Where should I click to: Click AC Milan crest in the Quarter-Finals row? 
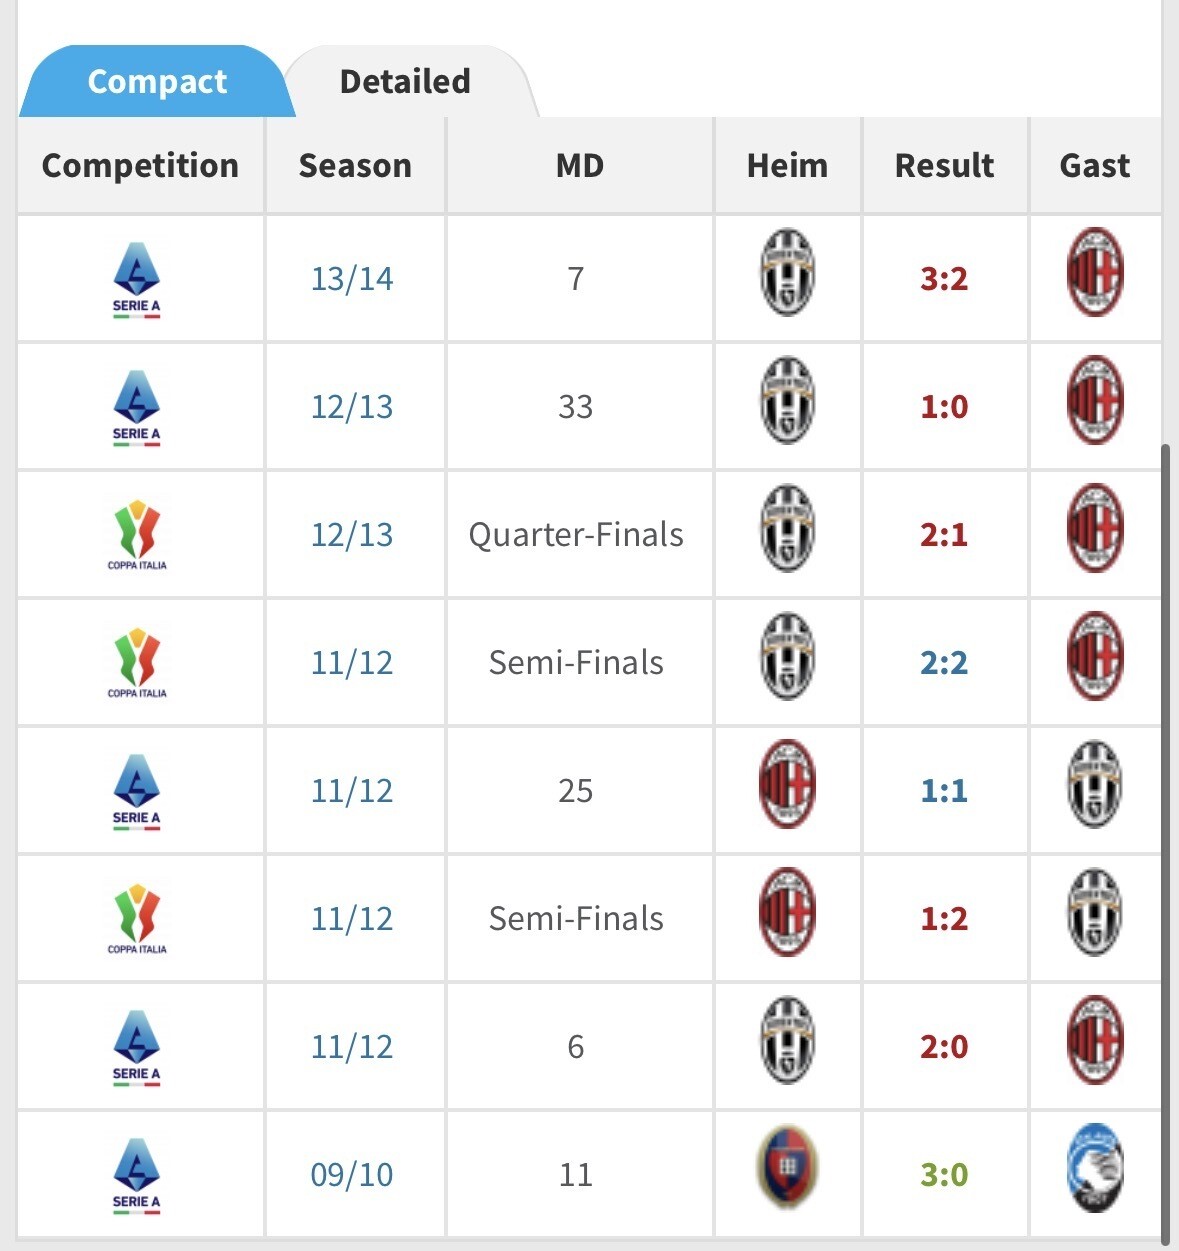(x=1095, y=528)
